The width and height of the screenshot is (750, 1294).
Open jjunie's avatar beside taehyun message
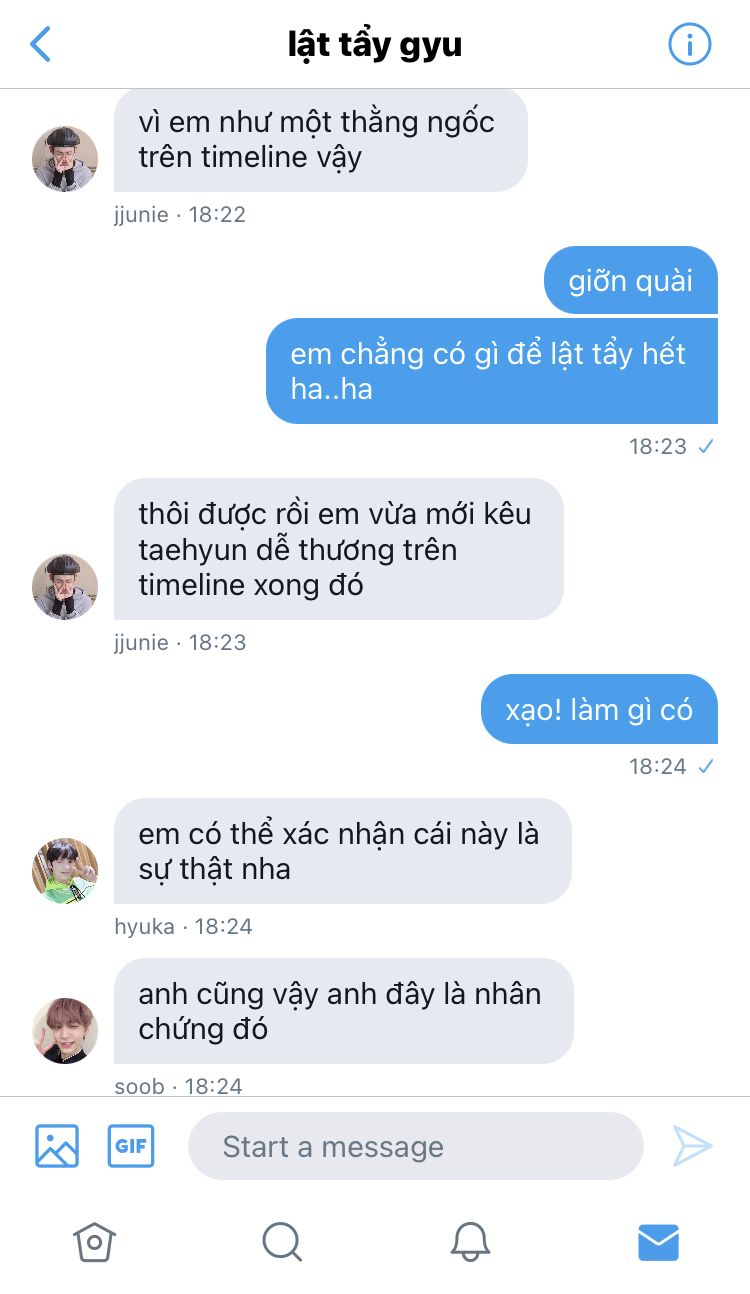[x=65, y=587]
